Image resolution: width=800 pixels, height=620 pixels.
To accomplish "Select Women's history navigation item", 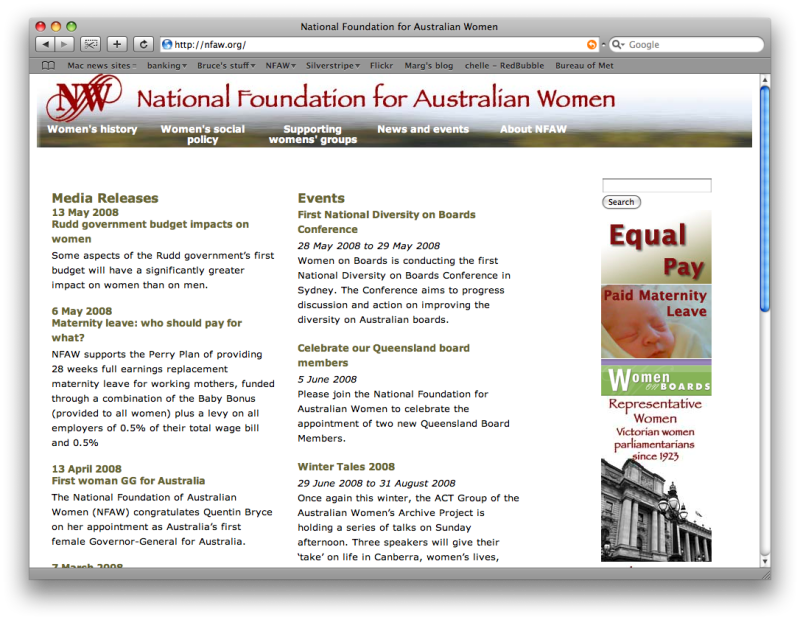I will click(x=92, y=128).
